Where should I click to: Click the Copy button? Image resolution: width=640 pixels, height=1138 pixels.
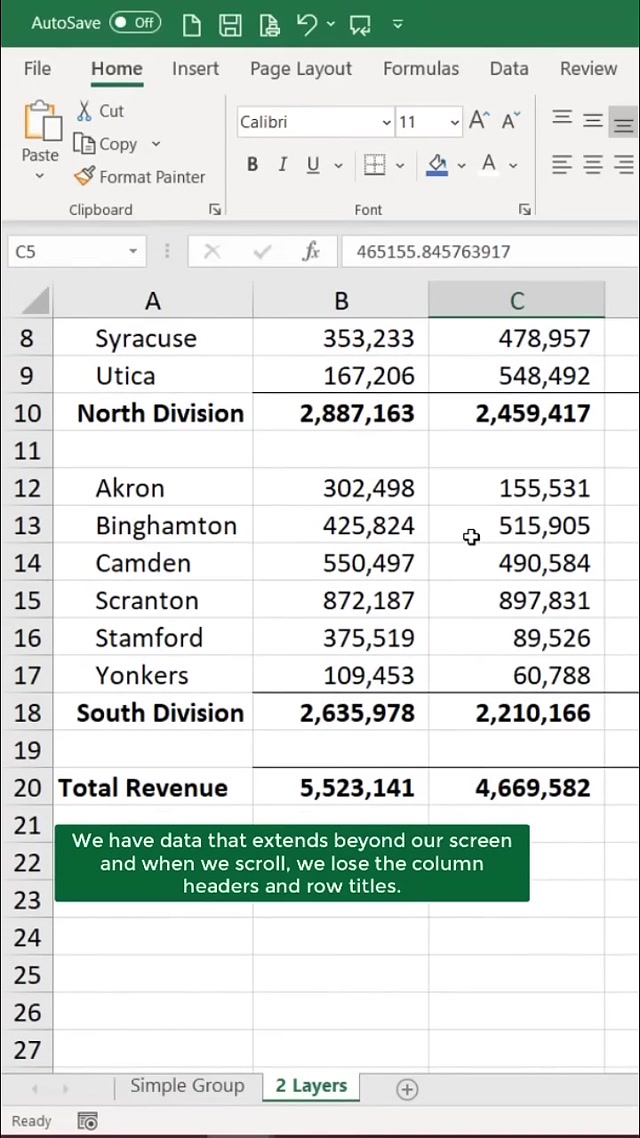(108, 144)
